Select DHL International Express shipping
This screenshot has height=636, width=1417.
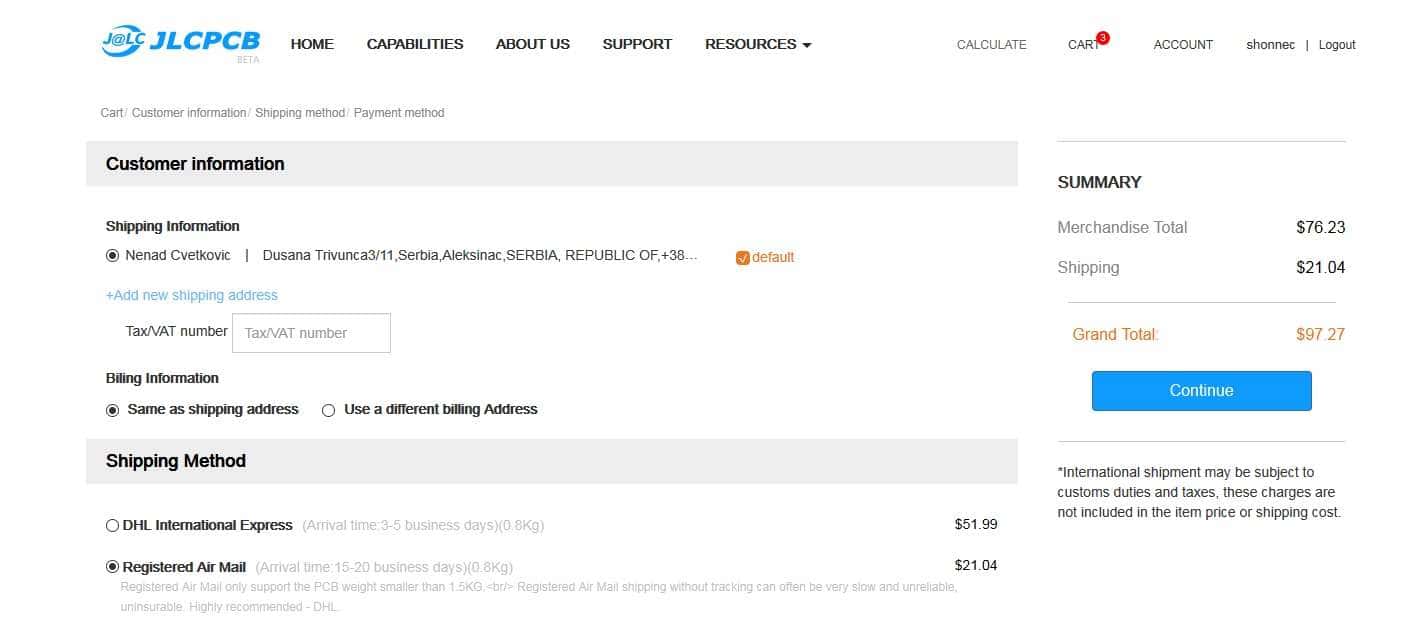(112, 526)
